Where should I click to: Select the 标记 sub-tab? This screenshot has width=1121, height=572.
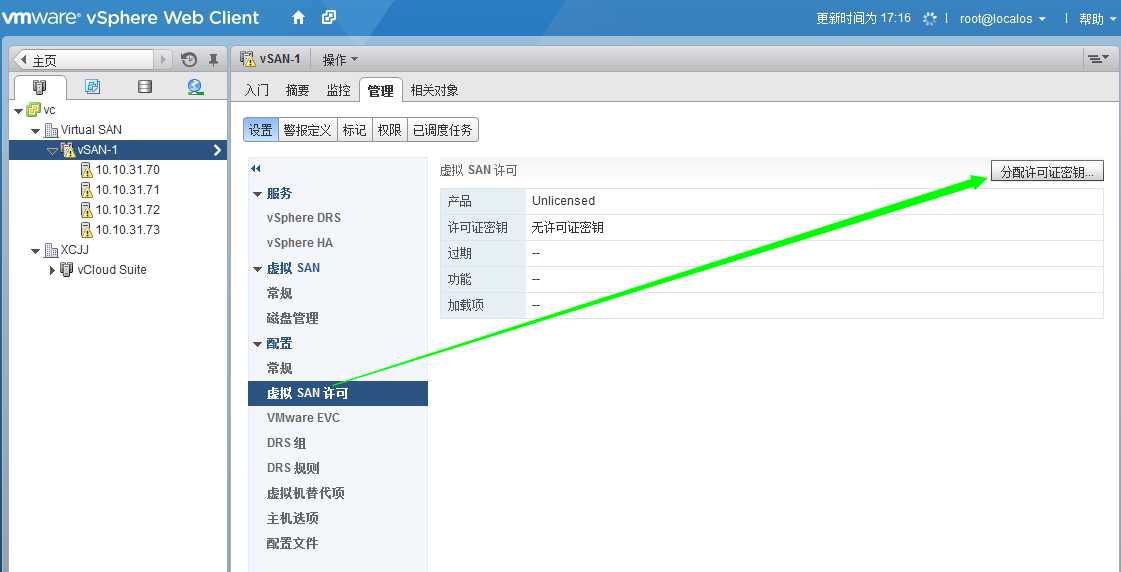click(x=355, y=130)
